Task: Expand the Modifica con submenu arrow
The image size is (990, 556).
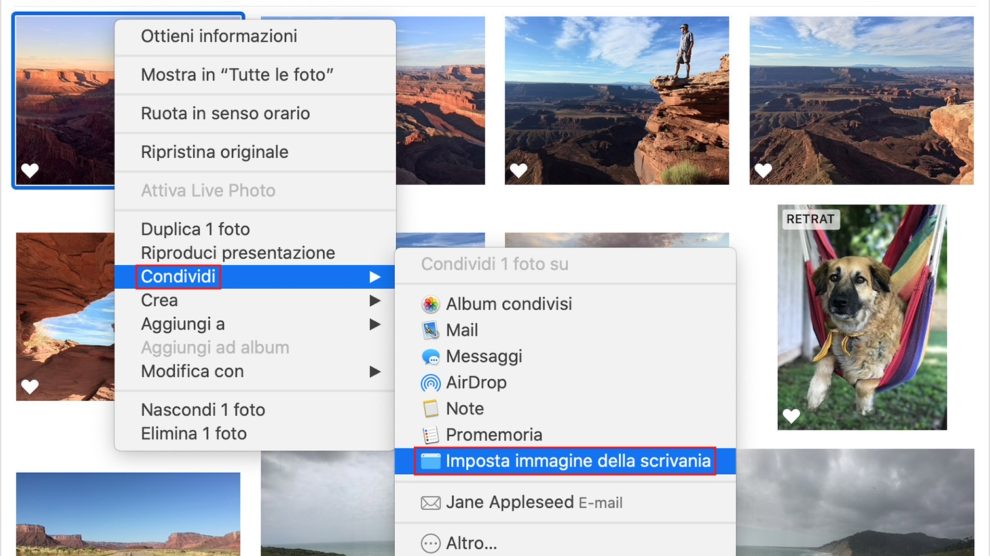Action: [x=375, y=372]
